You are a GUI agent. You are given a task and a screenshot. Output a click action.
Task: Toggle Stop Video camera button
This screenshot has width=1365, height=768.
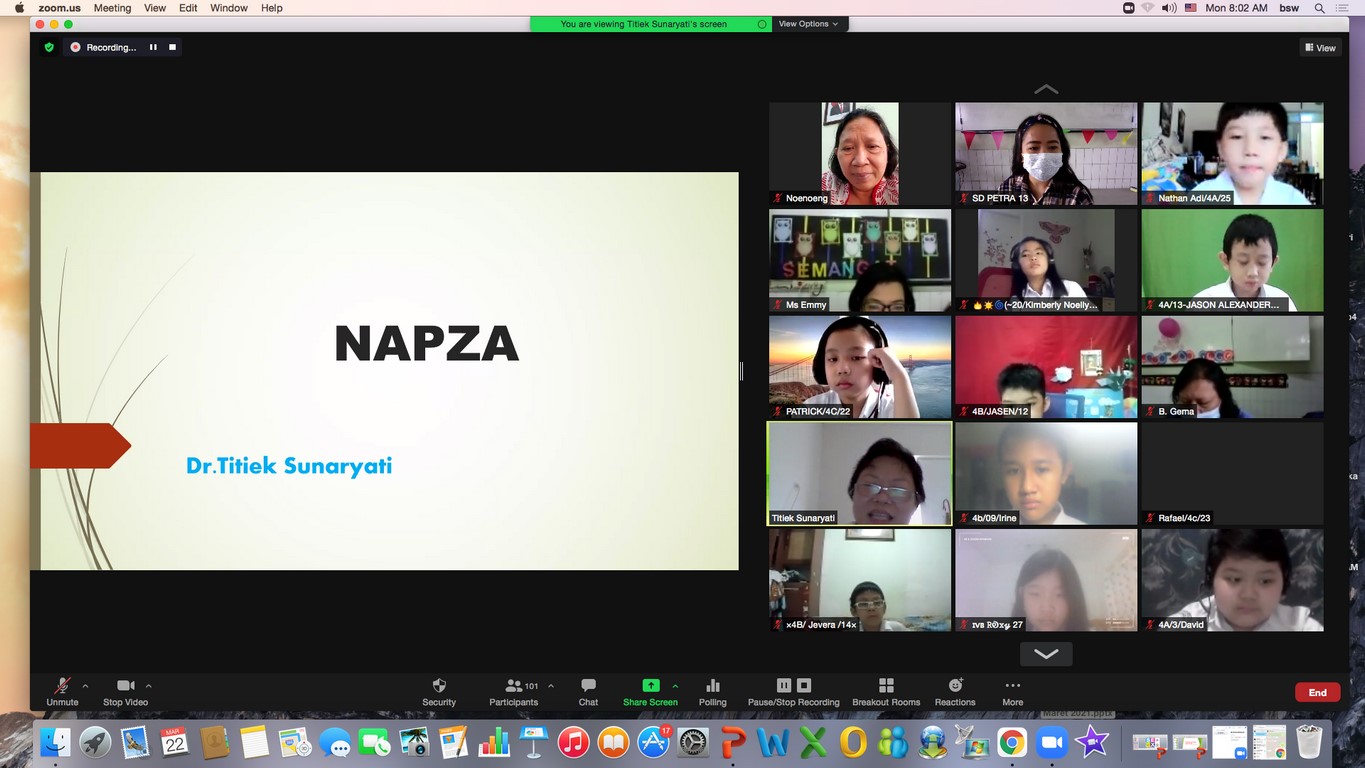pos(126,686)
